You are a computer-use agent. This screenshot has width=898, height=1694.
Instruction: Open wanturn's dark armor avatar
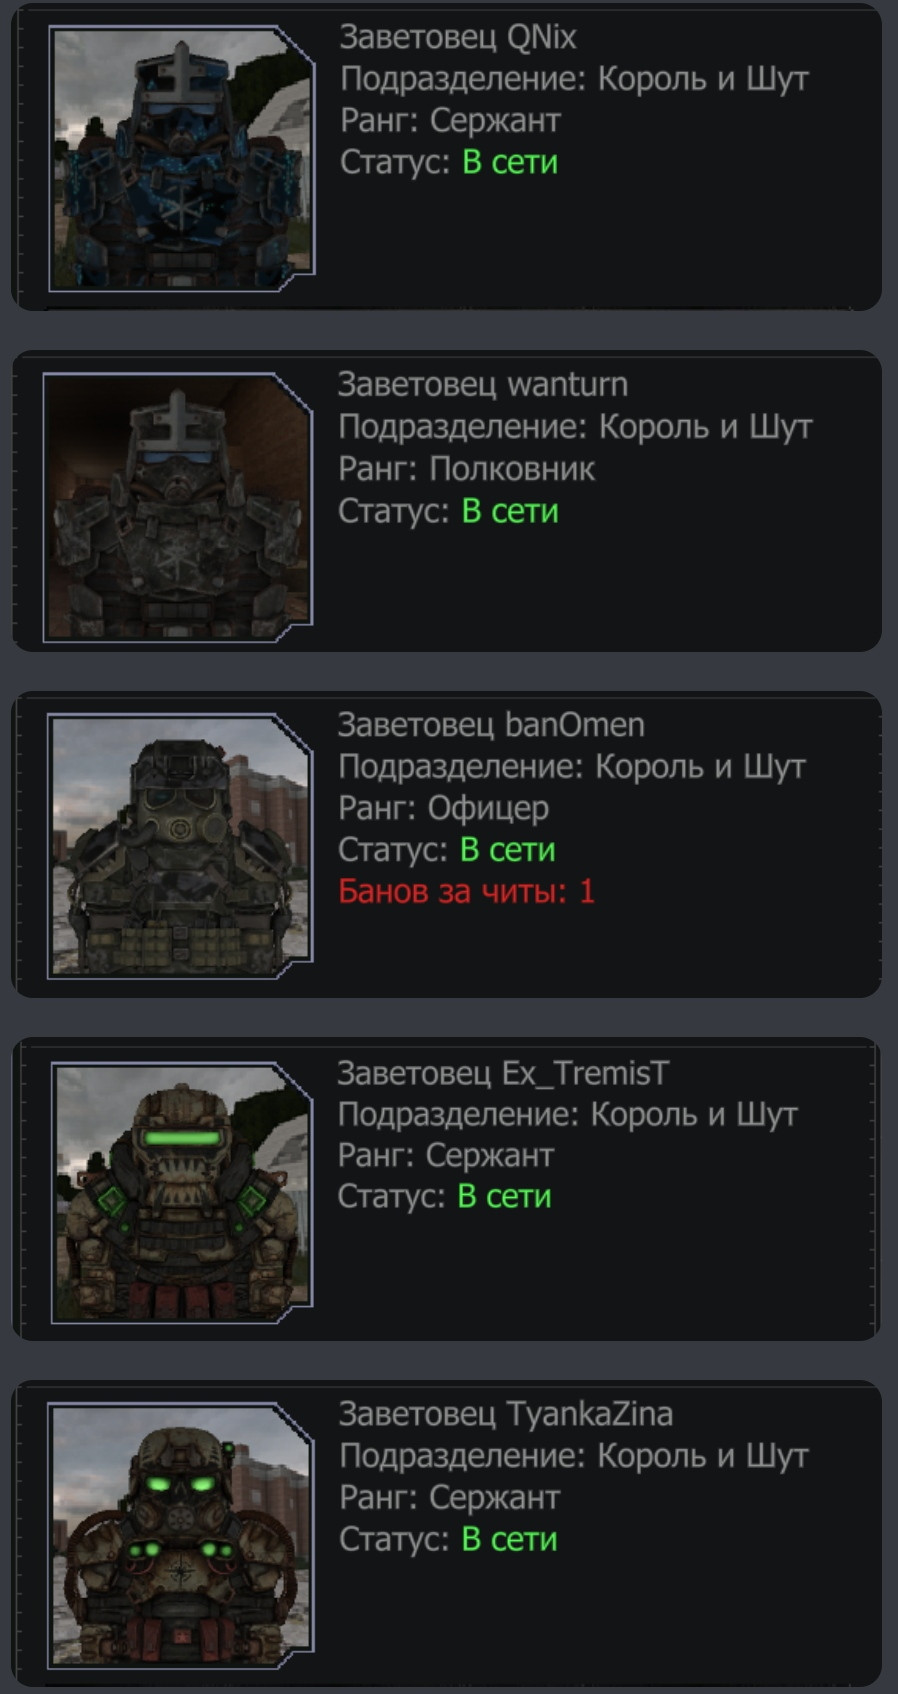(178, 507)
